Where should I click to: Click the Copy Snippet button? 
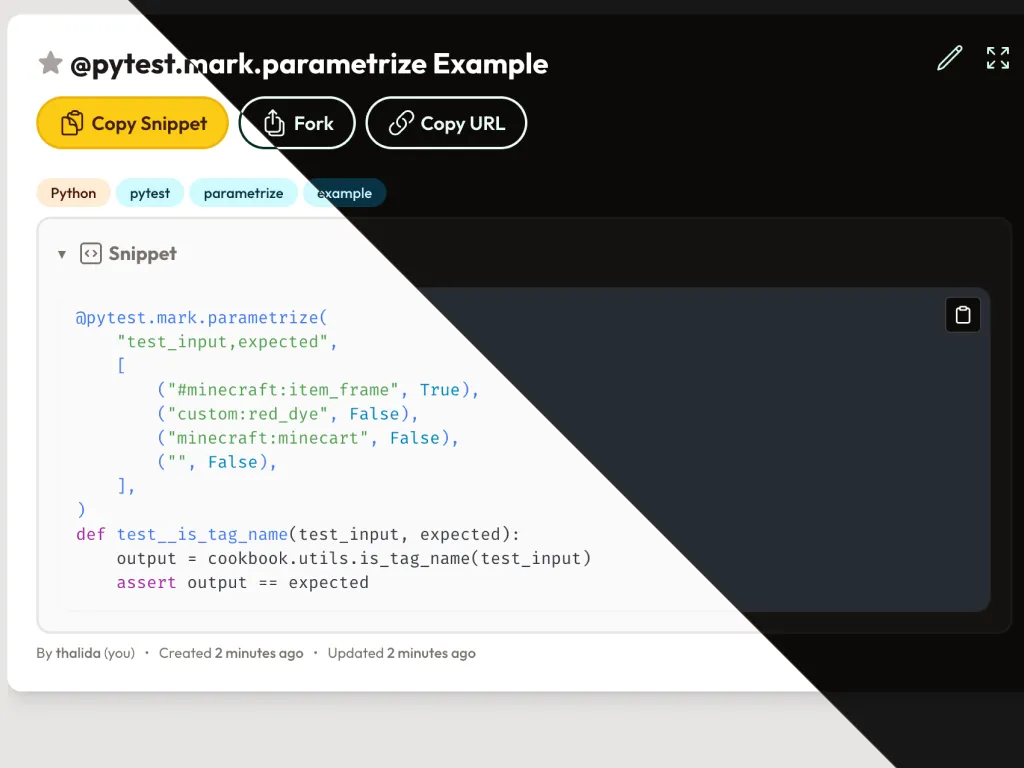133,123
